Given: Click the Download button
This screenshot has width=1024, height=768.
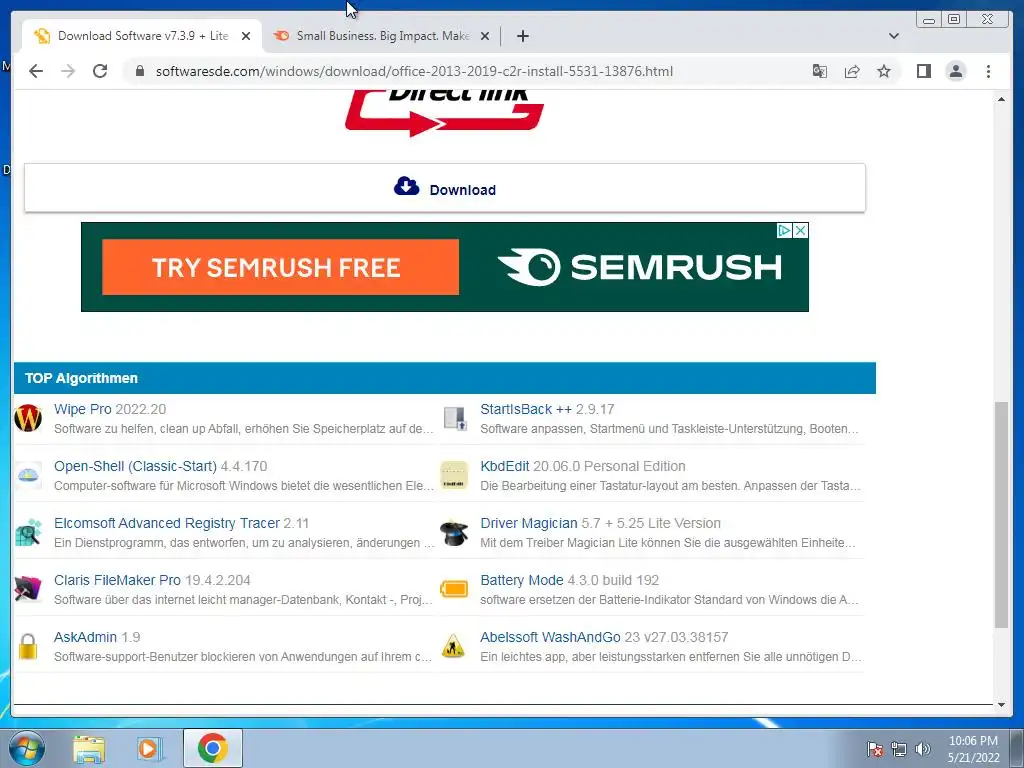Looking at the screenshot, I should (x=445, y=188).
